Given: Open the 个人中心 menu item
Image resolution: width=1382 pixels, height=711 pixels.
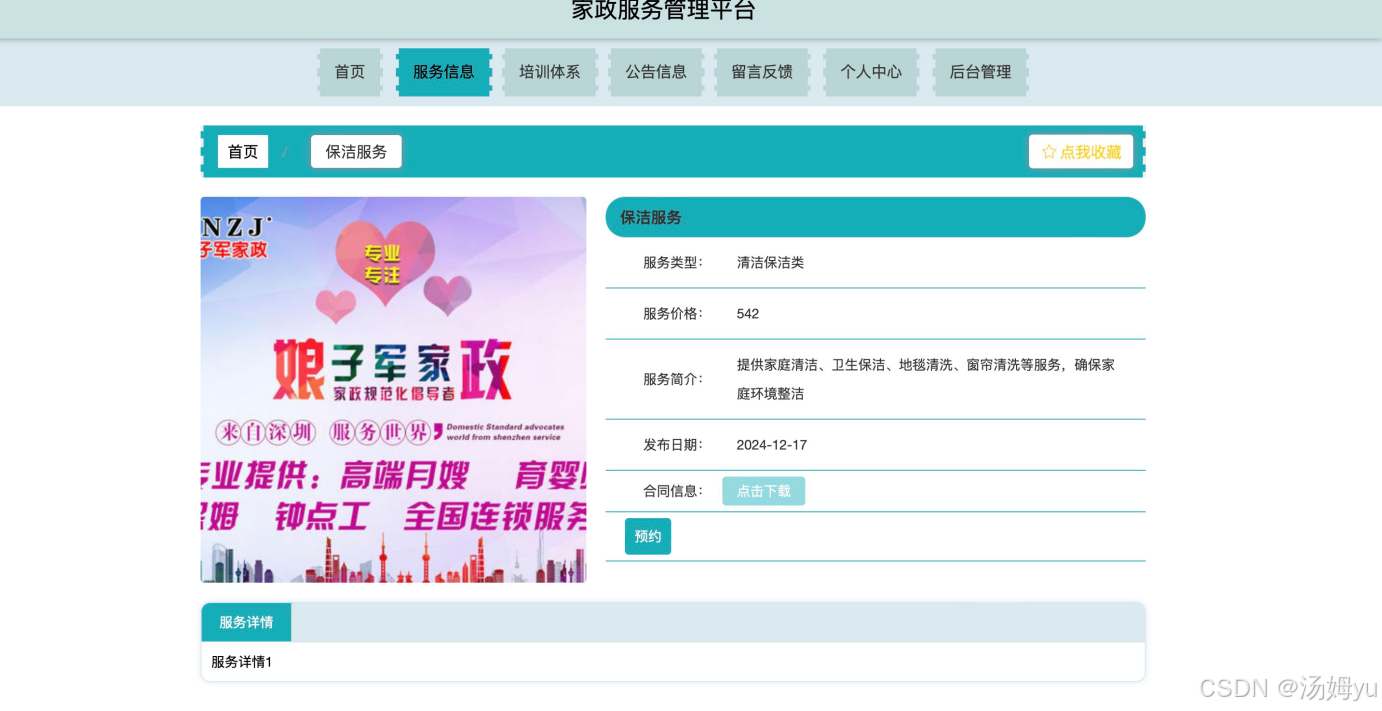Looking at the screenshot, I should click(871, 72).
